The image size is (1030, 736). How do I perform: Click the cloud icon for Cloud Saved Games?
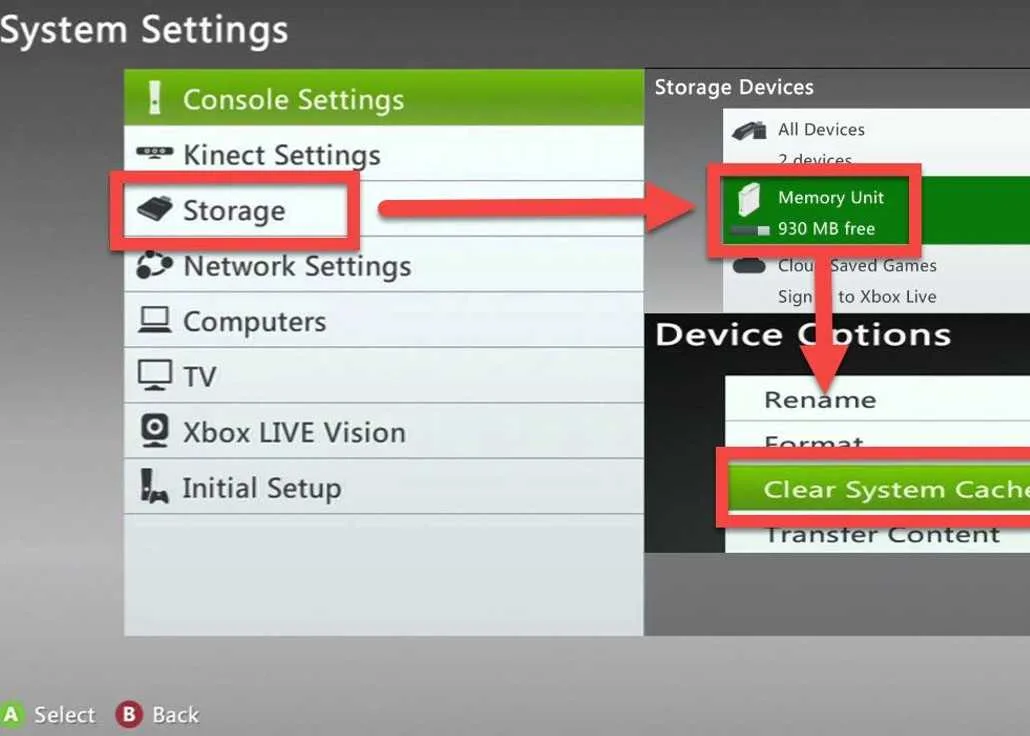coord(749,265)
